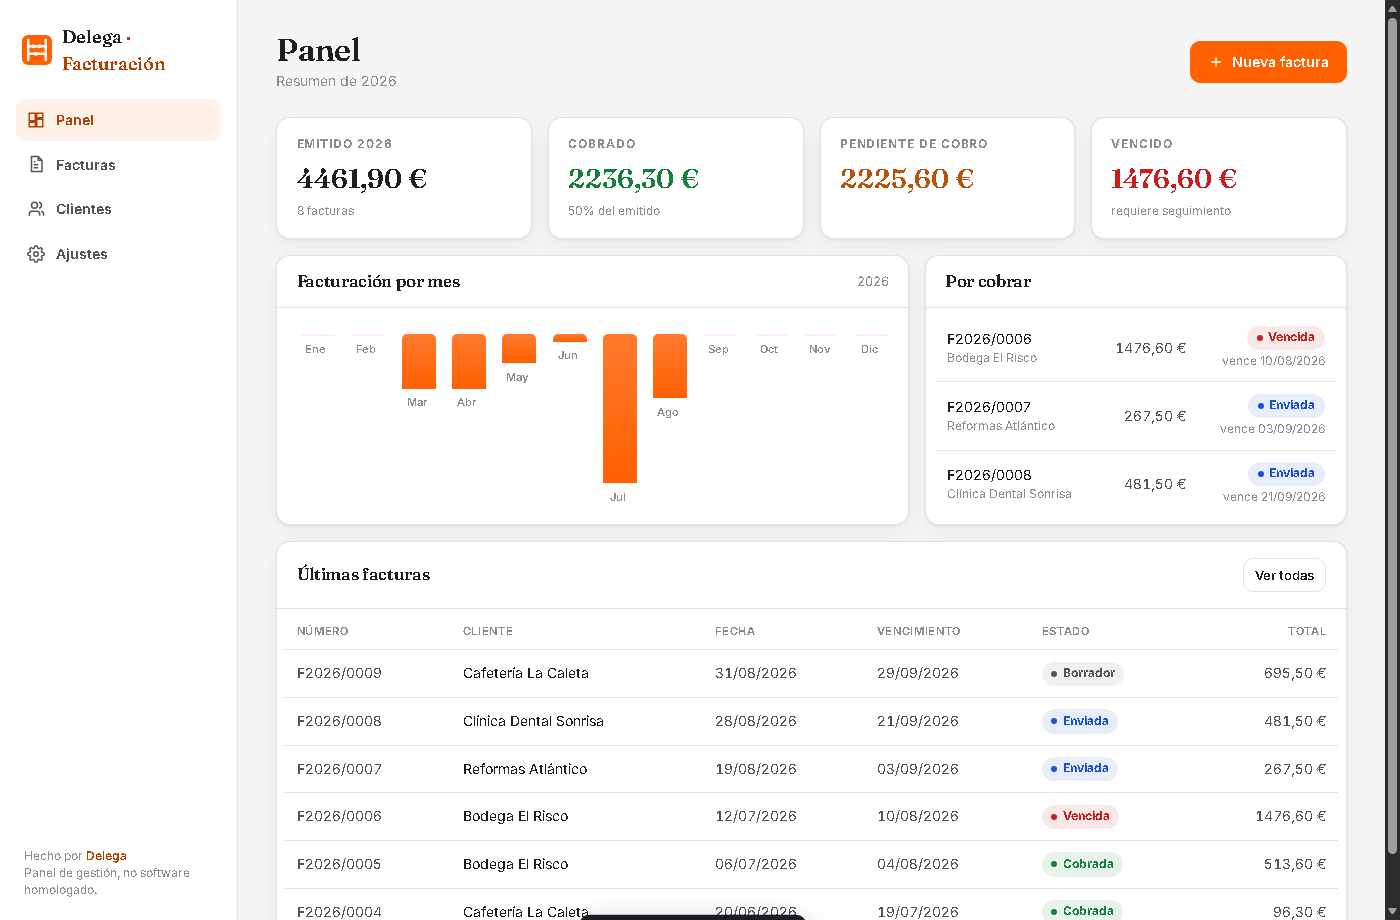Click the TOTAL column header
The height and width of the screenshot is (920, 1400).
[1307, 631]
